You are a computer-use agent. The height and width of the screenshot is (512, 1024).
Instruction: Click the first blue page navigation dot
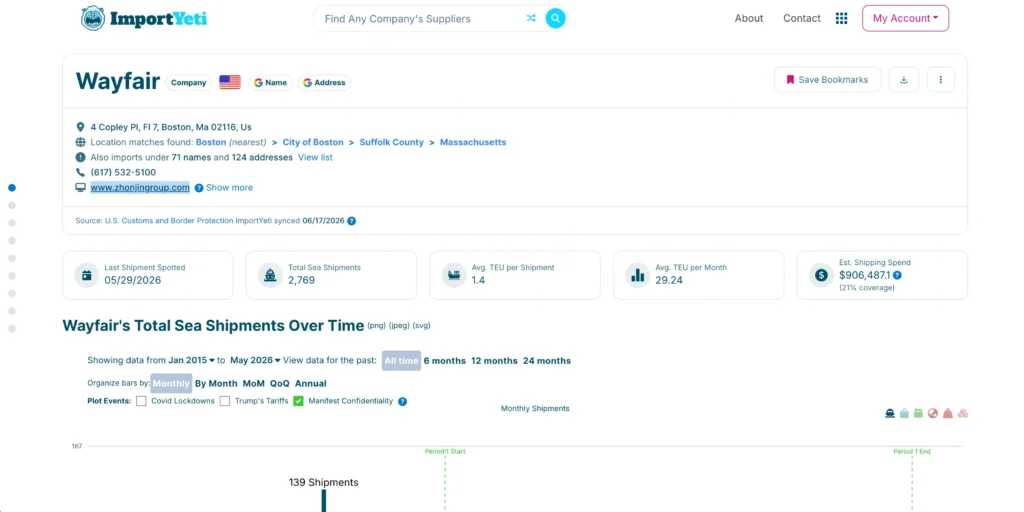point(12,187)
